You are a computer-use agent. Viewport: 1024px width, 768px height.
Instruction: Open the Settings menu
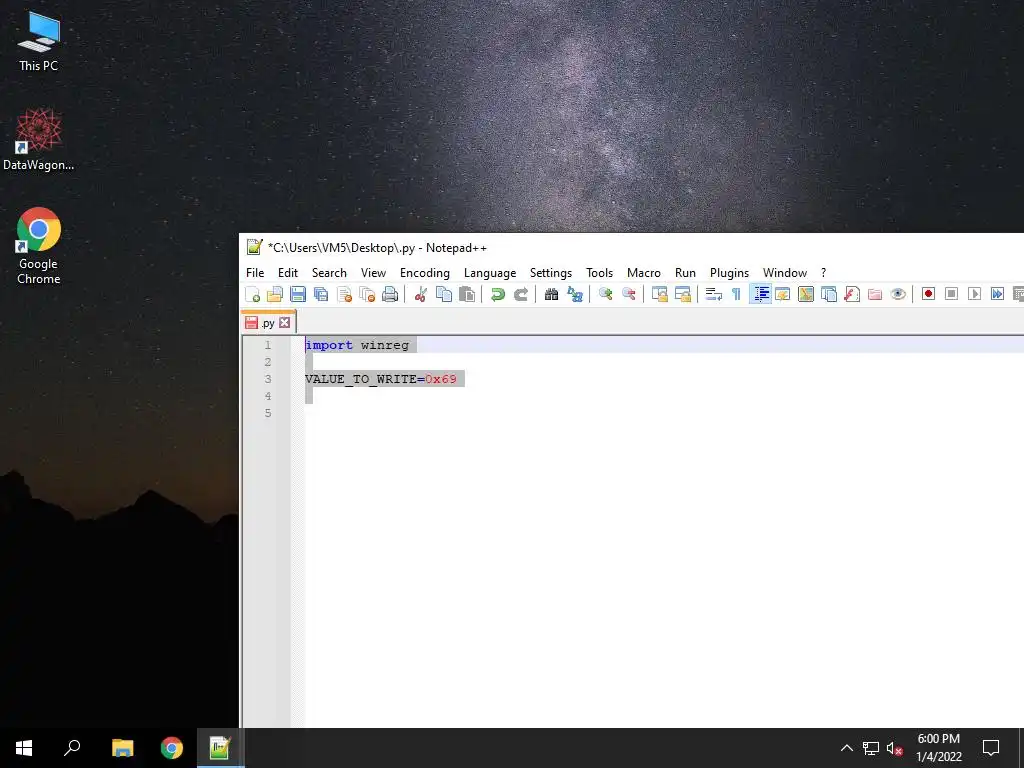tap(551, 273)
